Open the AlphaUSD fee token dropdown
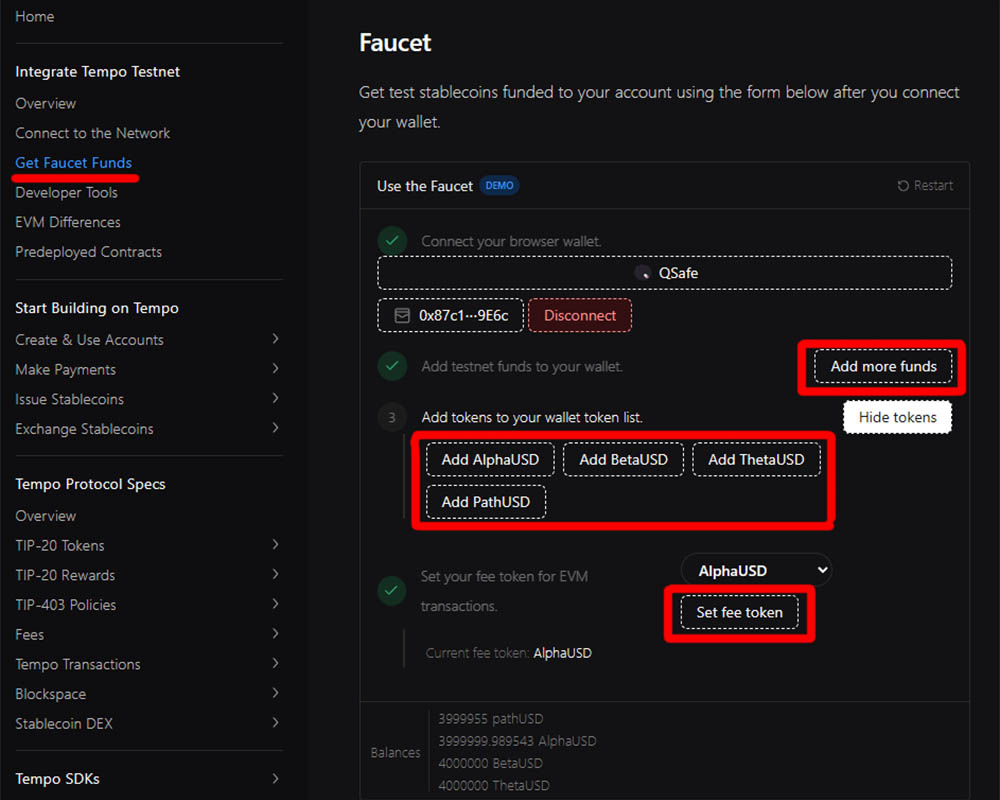 [756, 570]
